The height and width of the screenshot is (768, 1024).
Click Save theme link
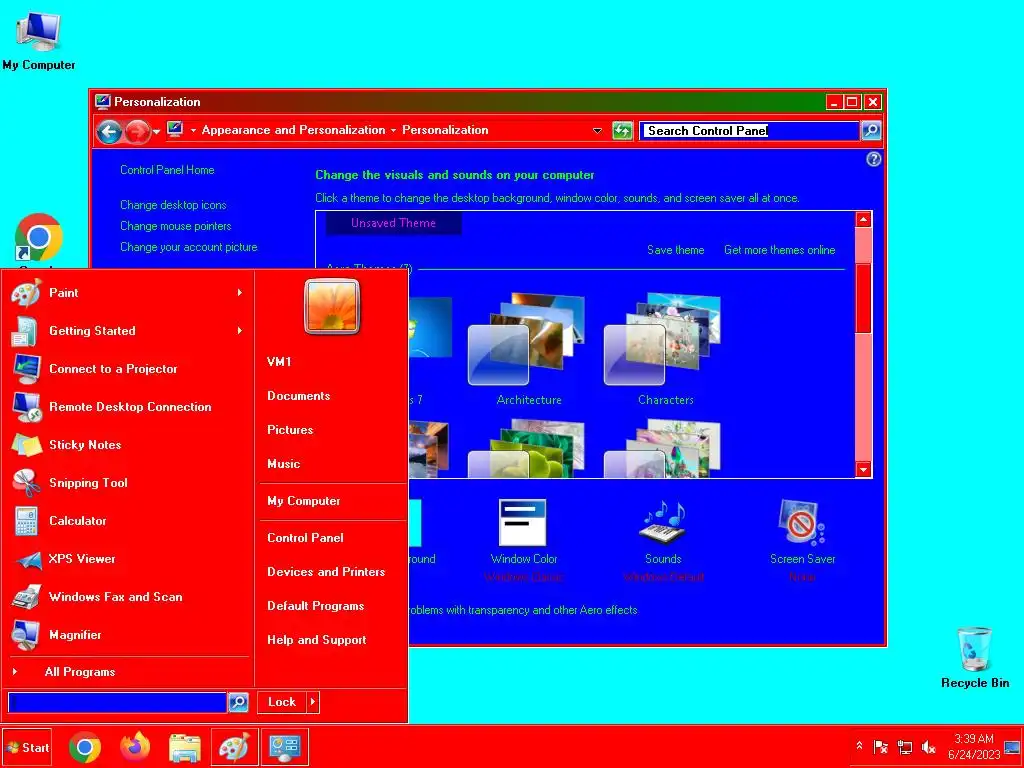[x=675, y=250]
